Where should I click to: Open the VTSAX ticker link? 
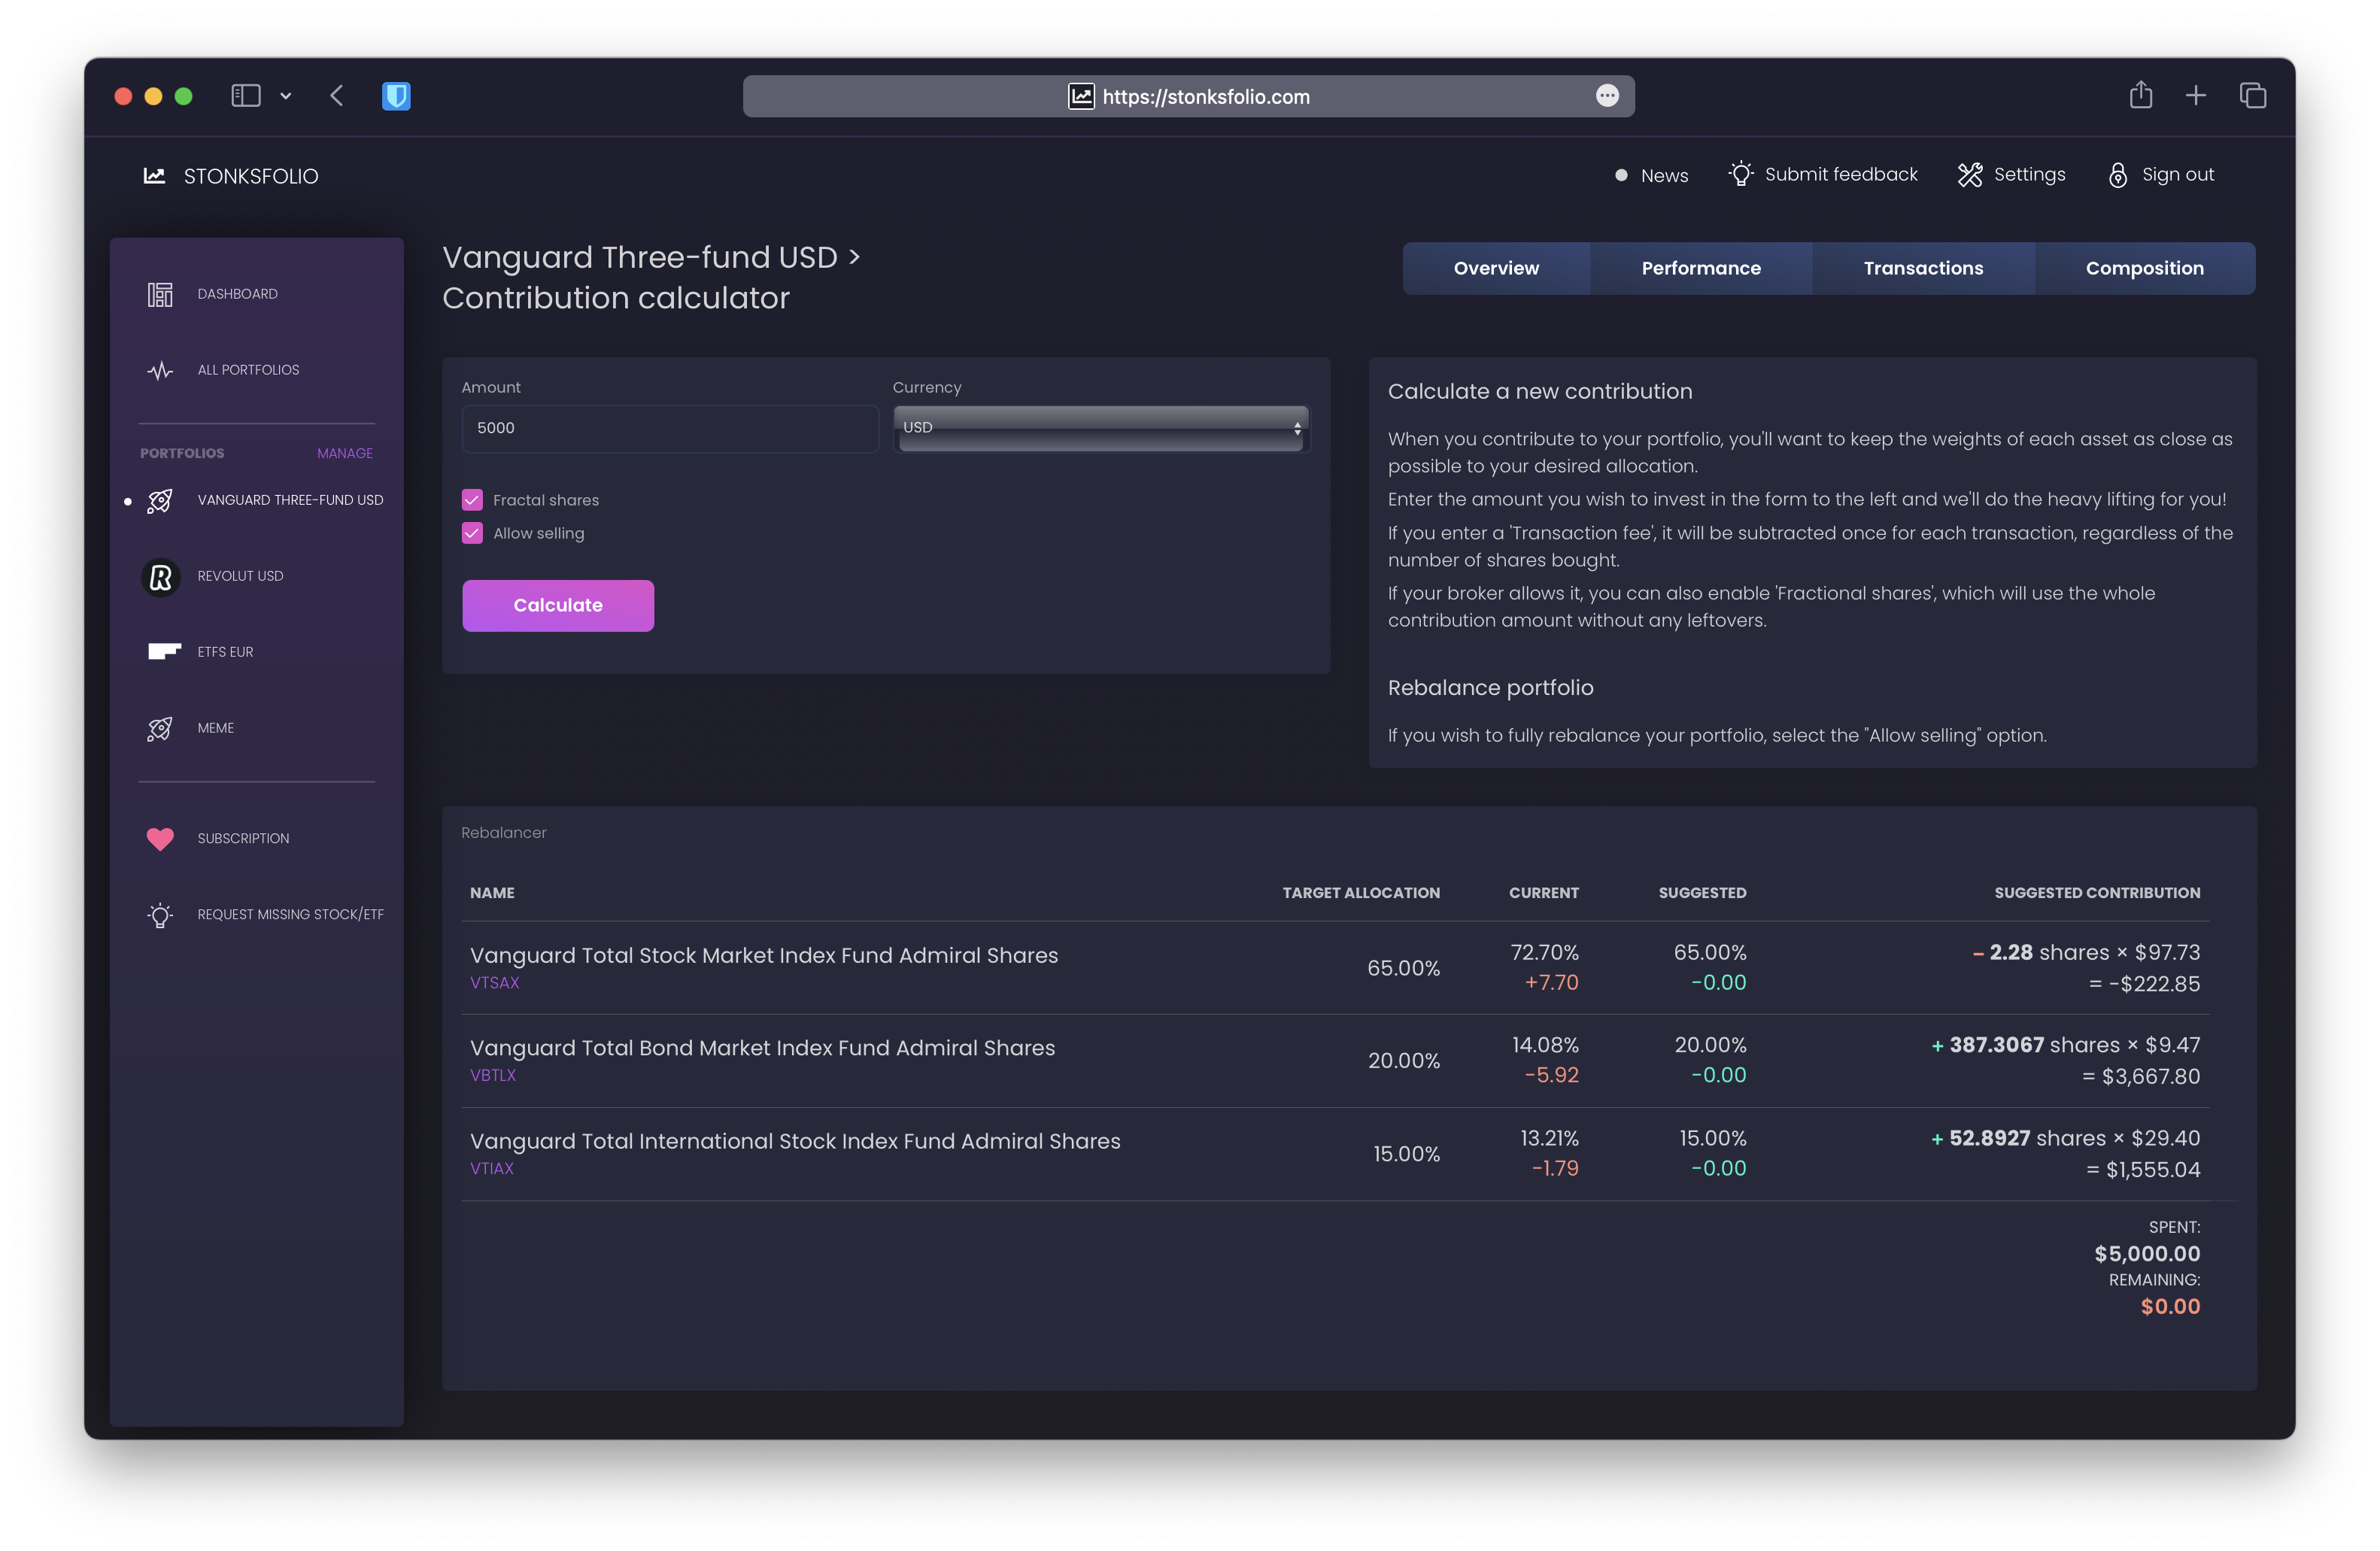(x=495, y=983)
